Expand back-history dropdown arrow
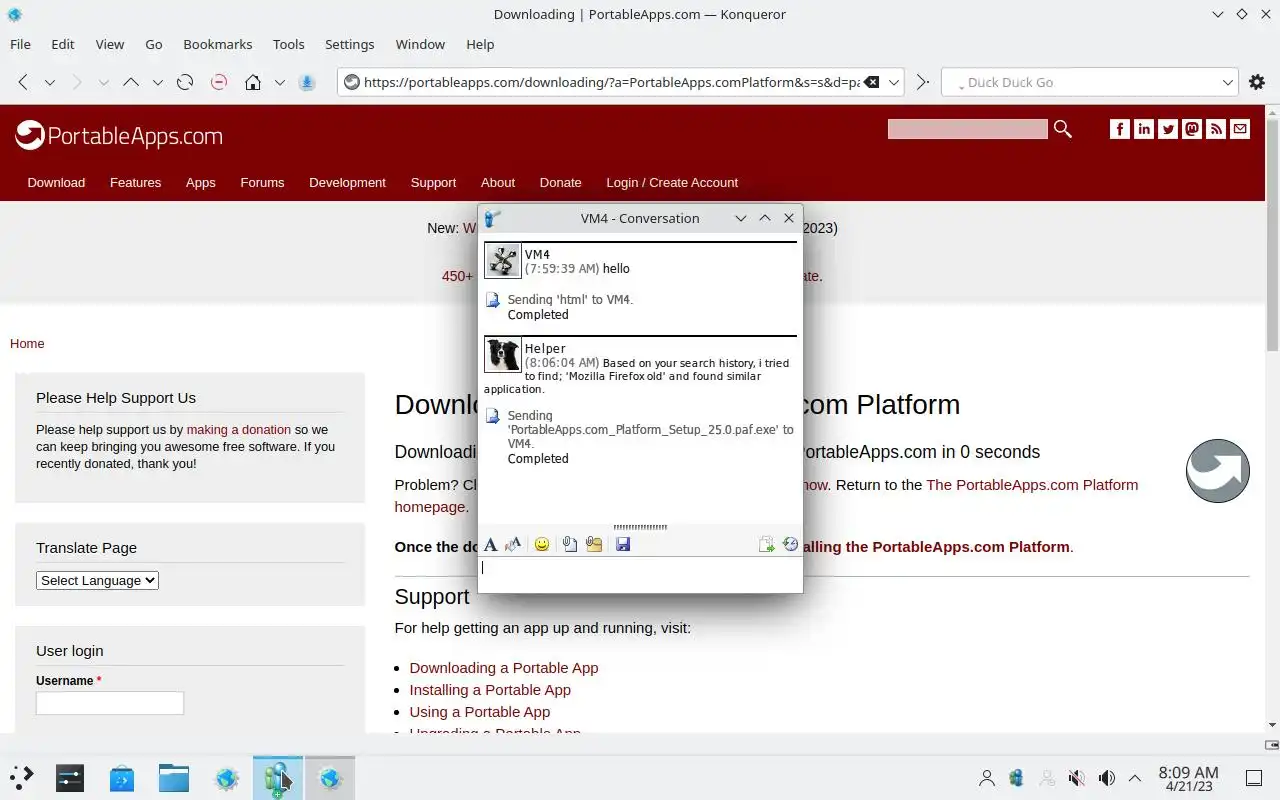1280x800 pixels. 49,83
